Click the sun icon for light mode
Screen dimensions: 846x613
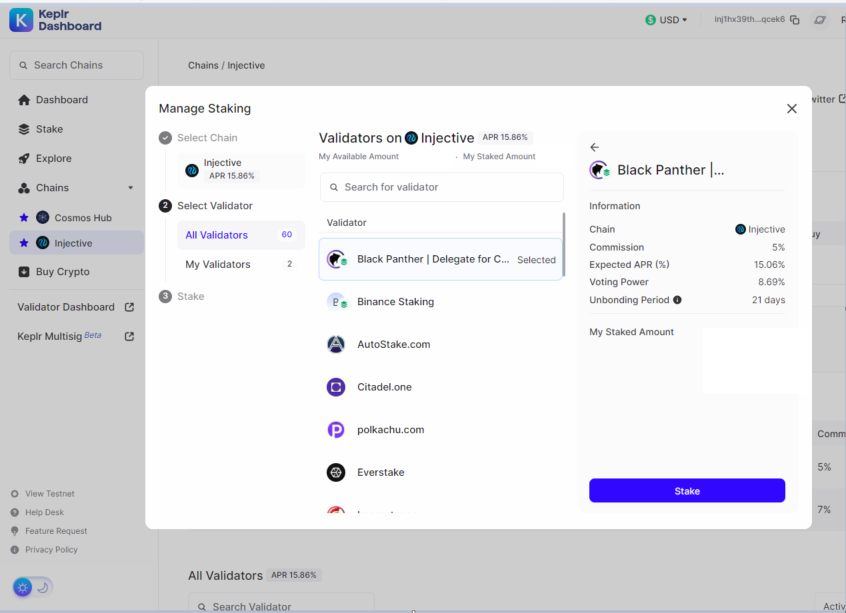pos(23,587)
